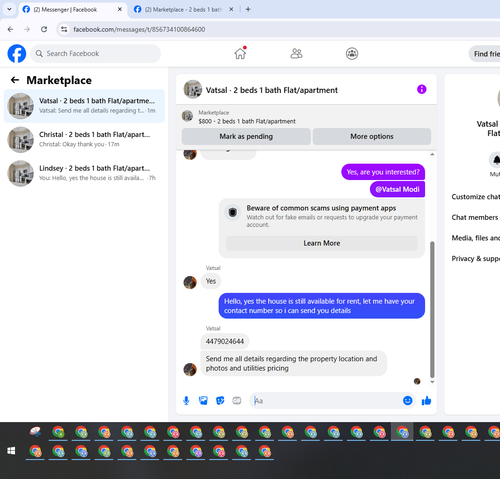Open the Lindsey conversation in the list
The image size is (500, 479).
point(84,173)
